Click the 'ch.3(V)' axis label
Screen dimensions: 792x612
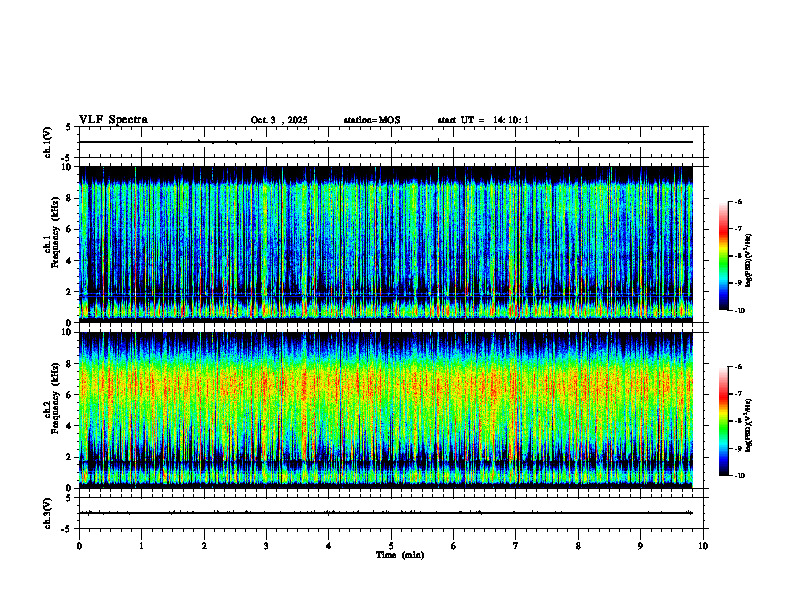click(47, 513)
